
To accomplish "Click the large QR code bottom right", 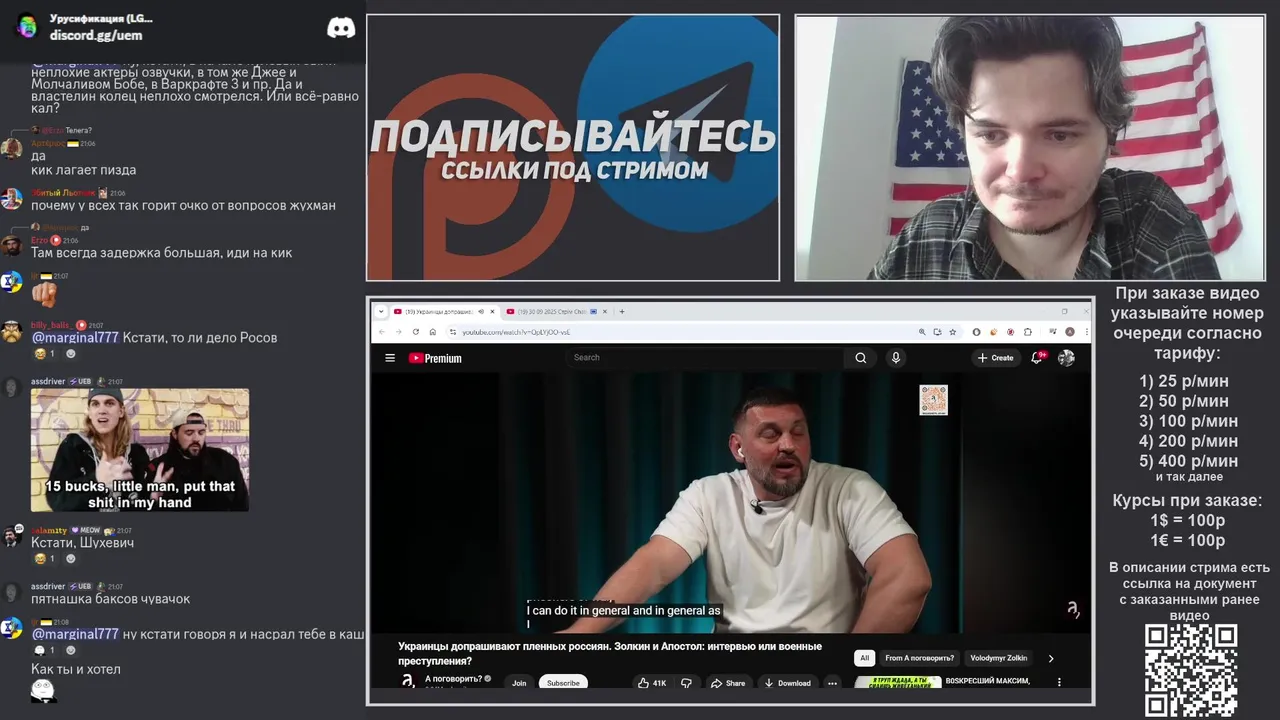I will pyautogui.click(x=1191, y=671).
